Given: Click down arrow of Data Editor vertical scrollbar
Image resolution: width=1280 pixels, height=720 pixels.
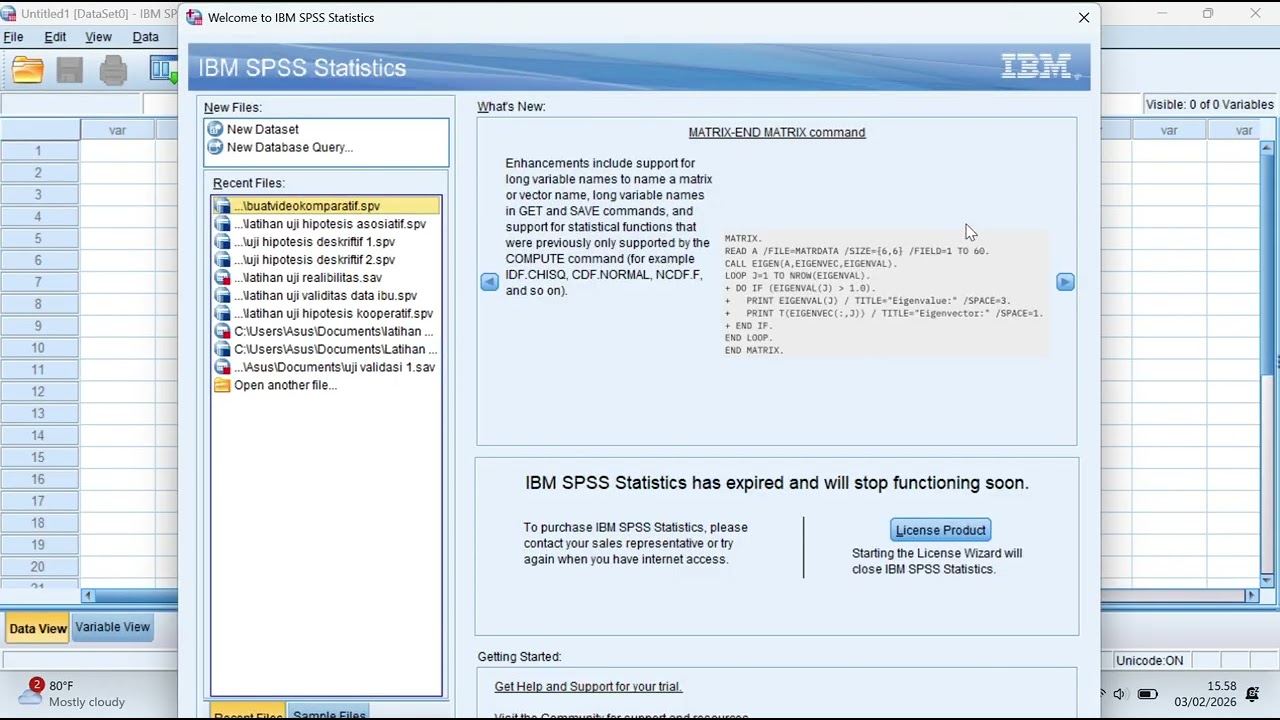Looking at the screenshot, I should point(1267,581).
